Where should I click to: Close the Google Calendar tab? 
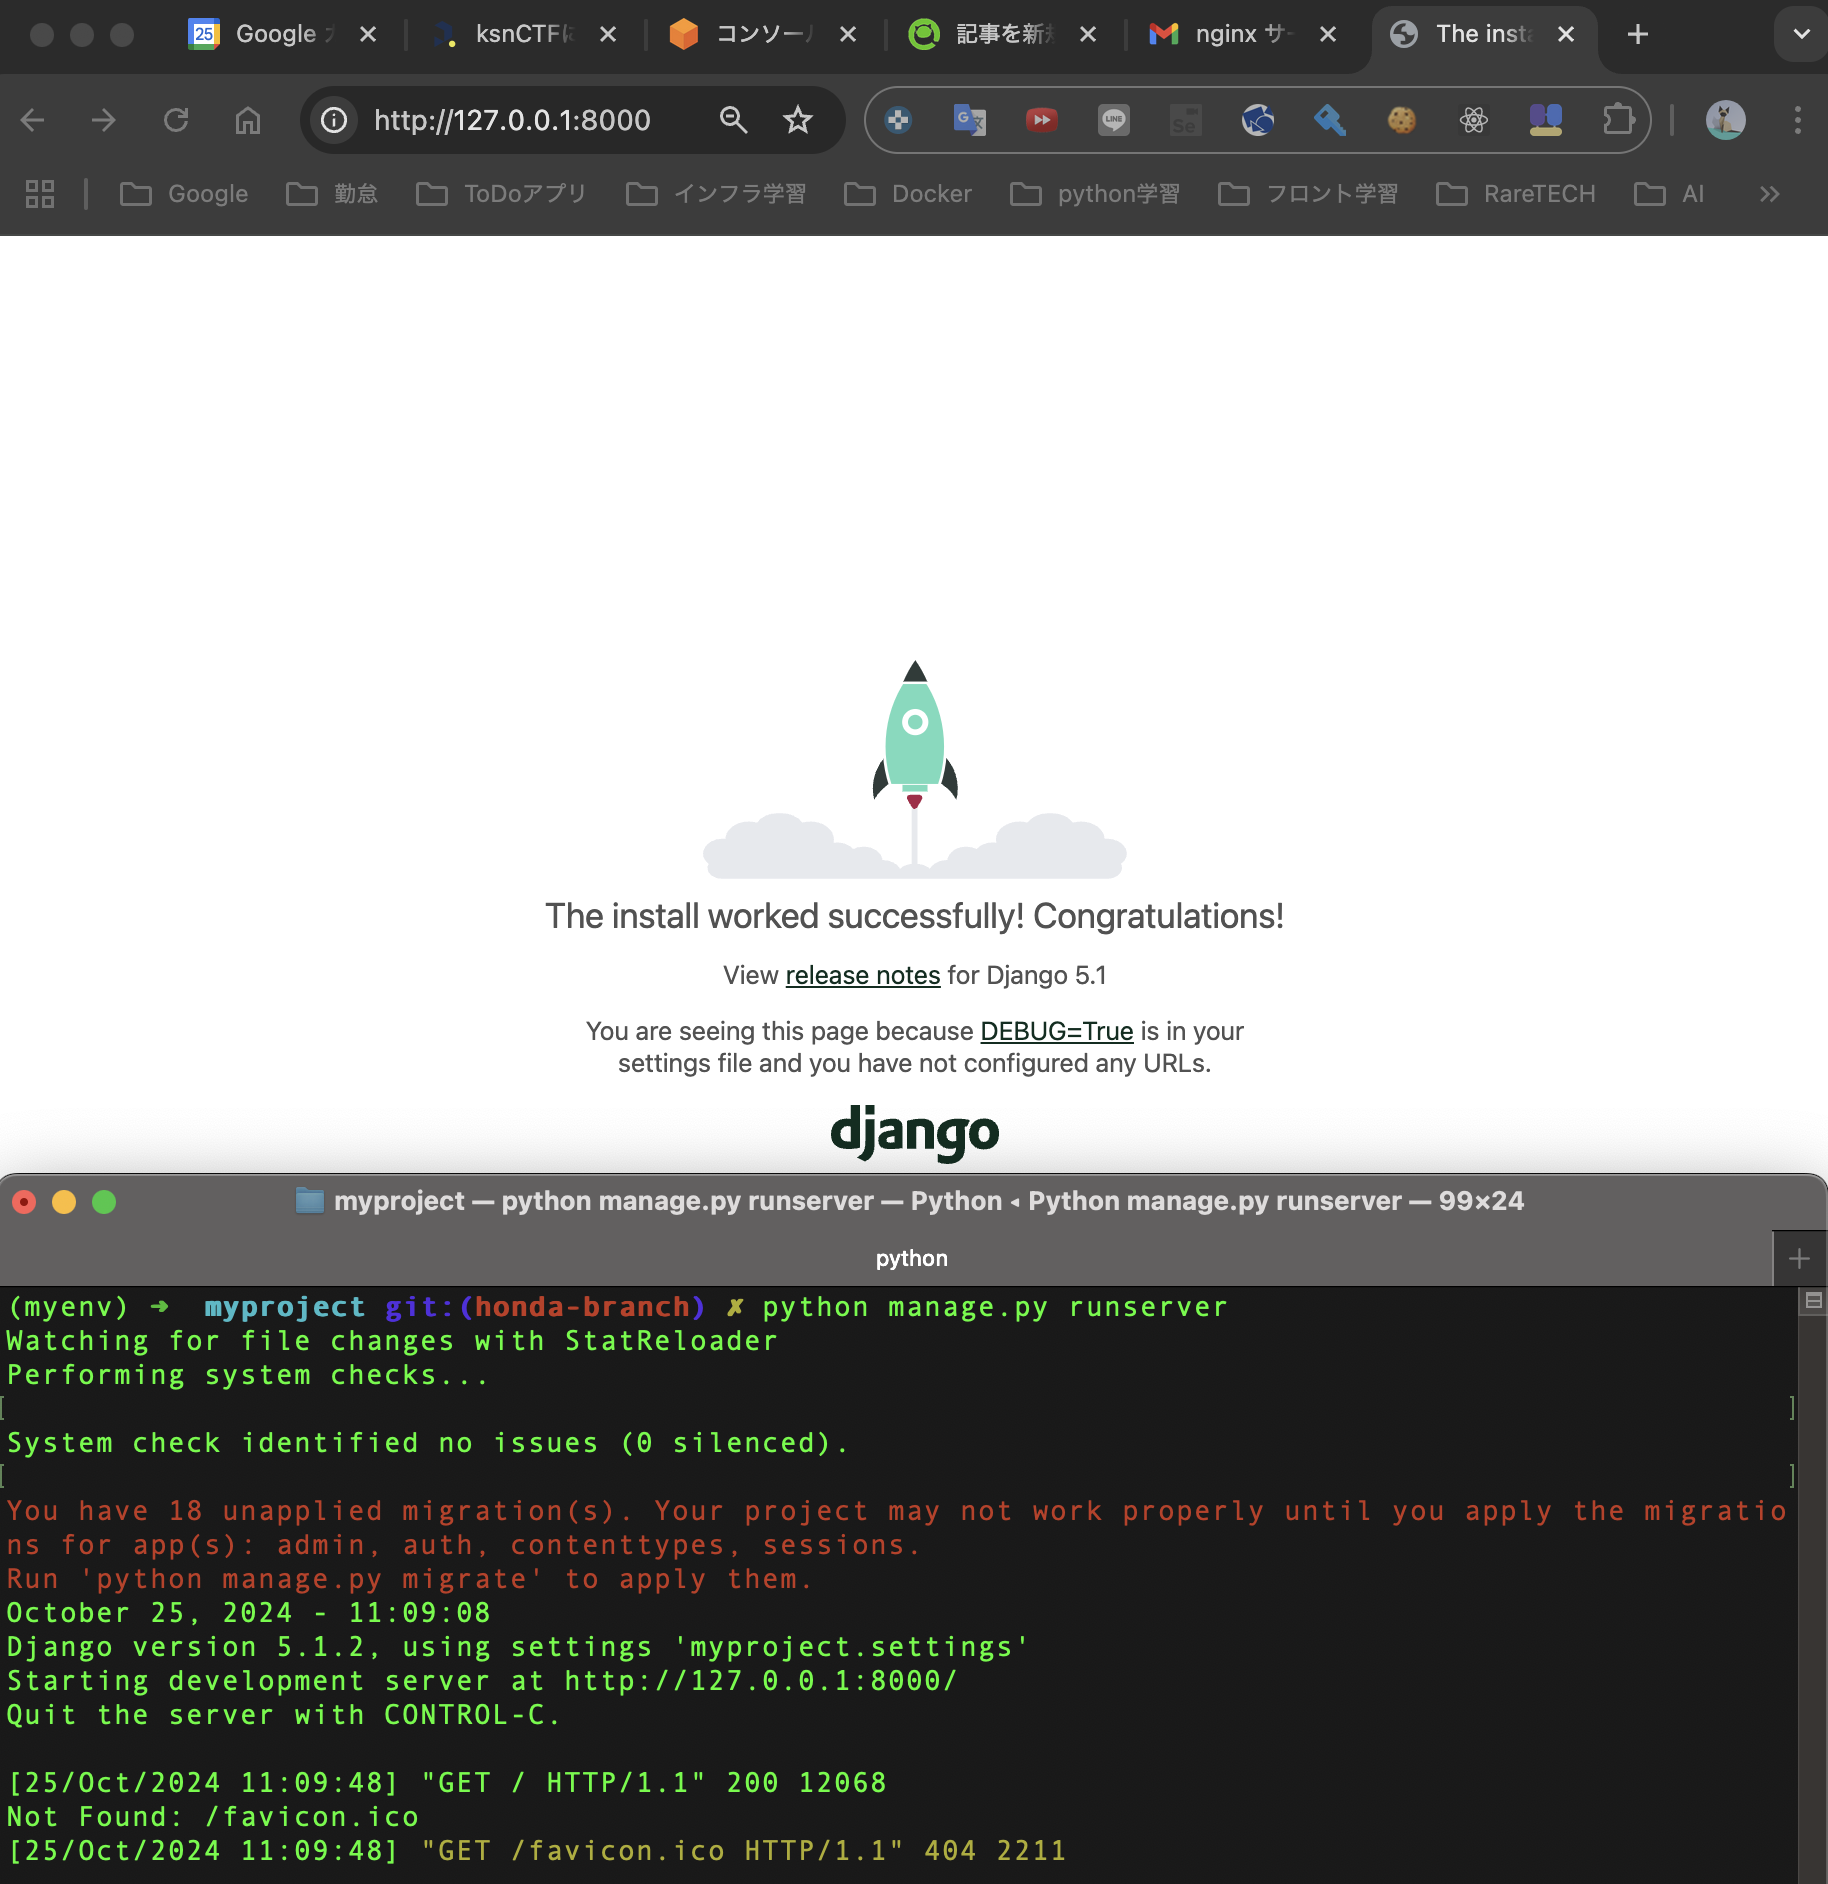point(368,35)
